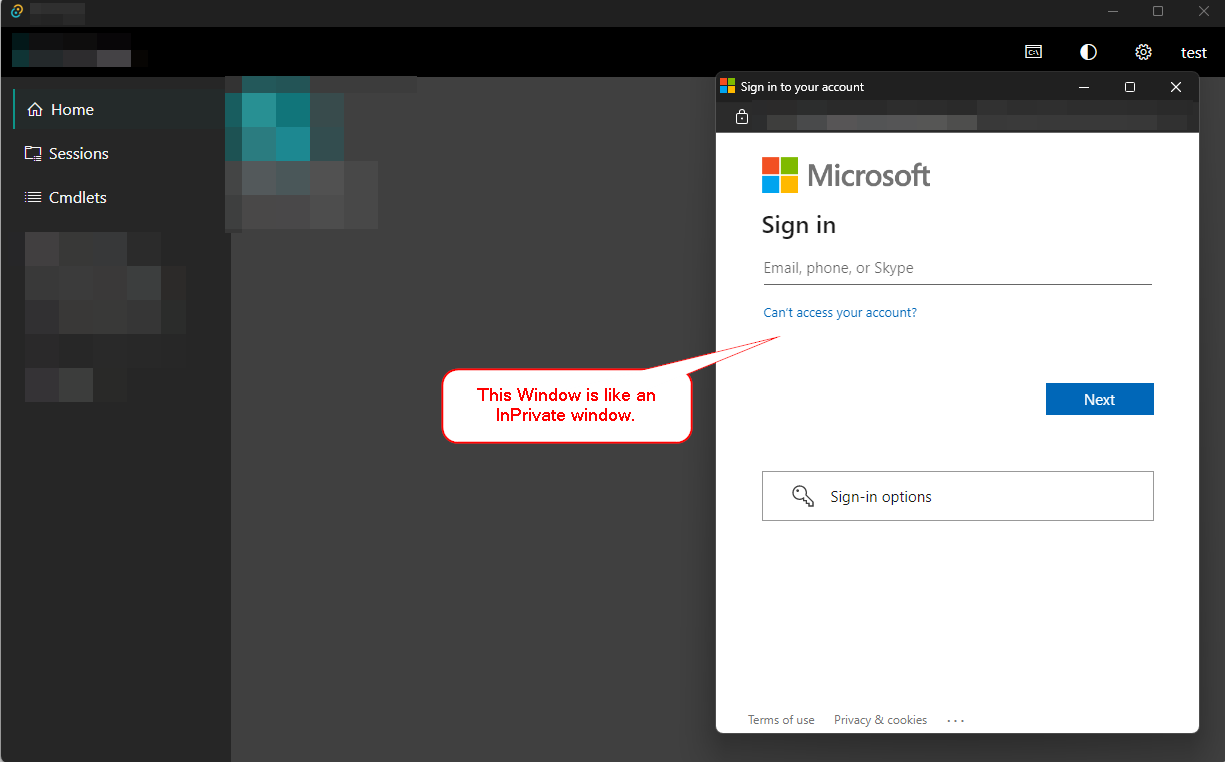Select Cmdlets from the navigation menu
Image resolution: width=1225 pixels, height=762 pixels.
click(x=77, y=197)
